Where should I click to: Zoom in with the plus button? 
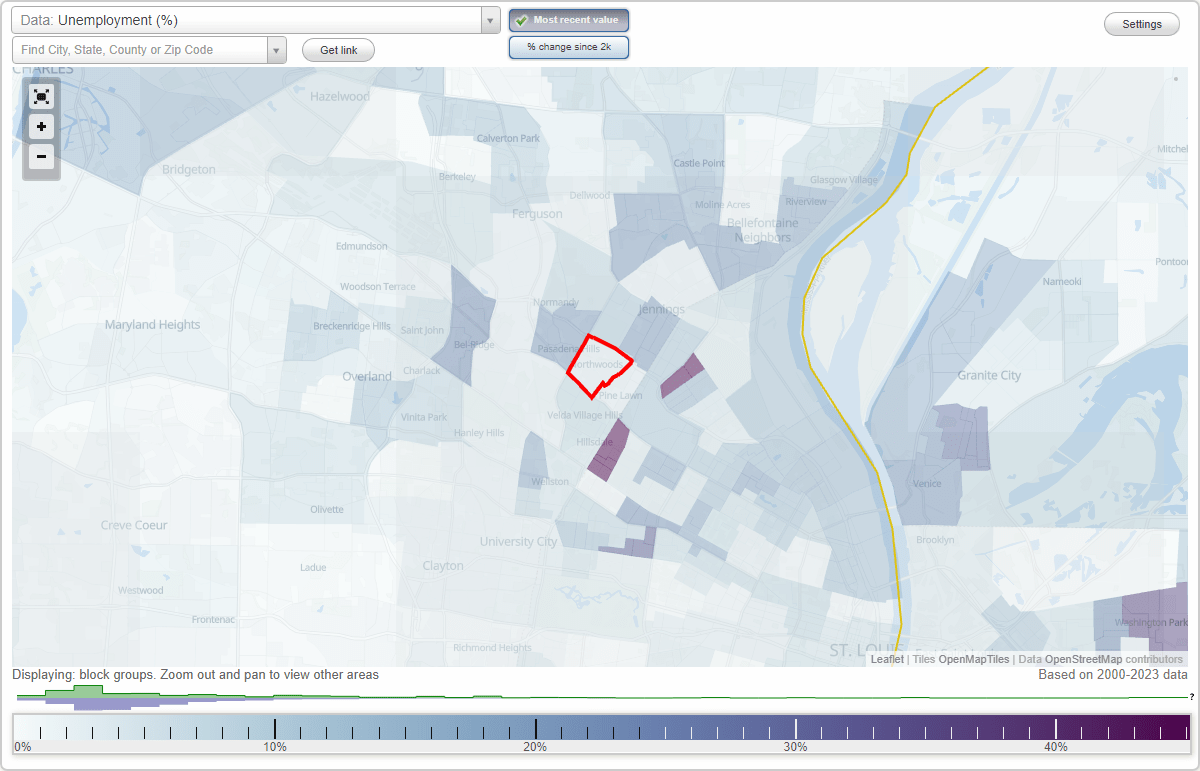click(41, 127)
